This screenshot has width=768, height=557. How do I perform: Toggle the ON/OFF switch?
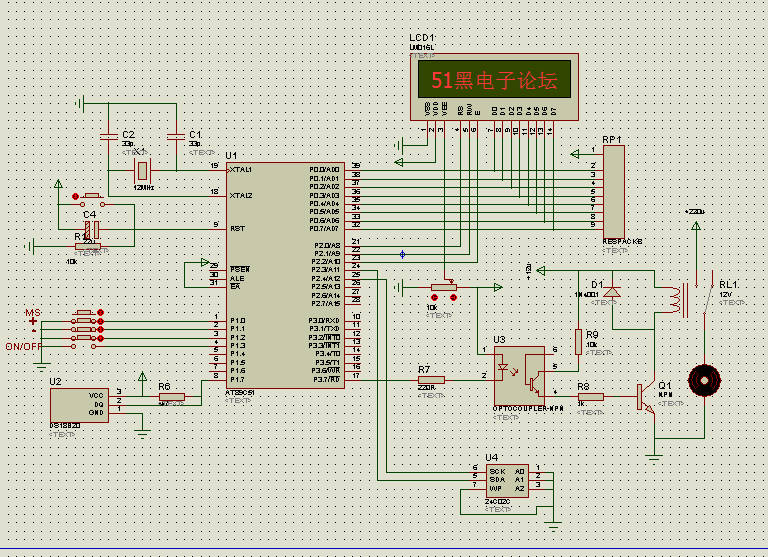85,346
